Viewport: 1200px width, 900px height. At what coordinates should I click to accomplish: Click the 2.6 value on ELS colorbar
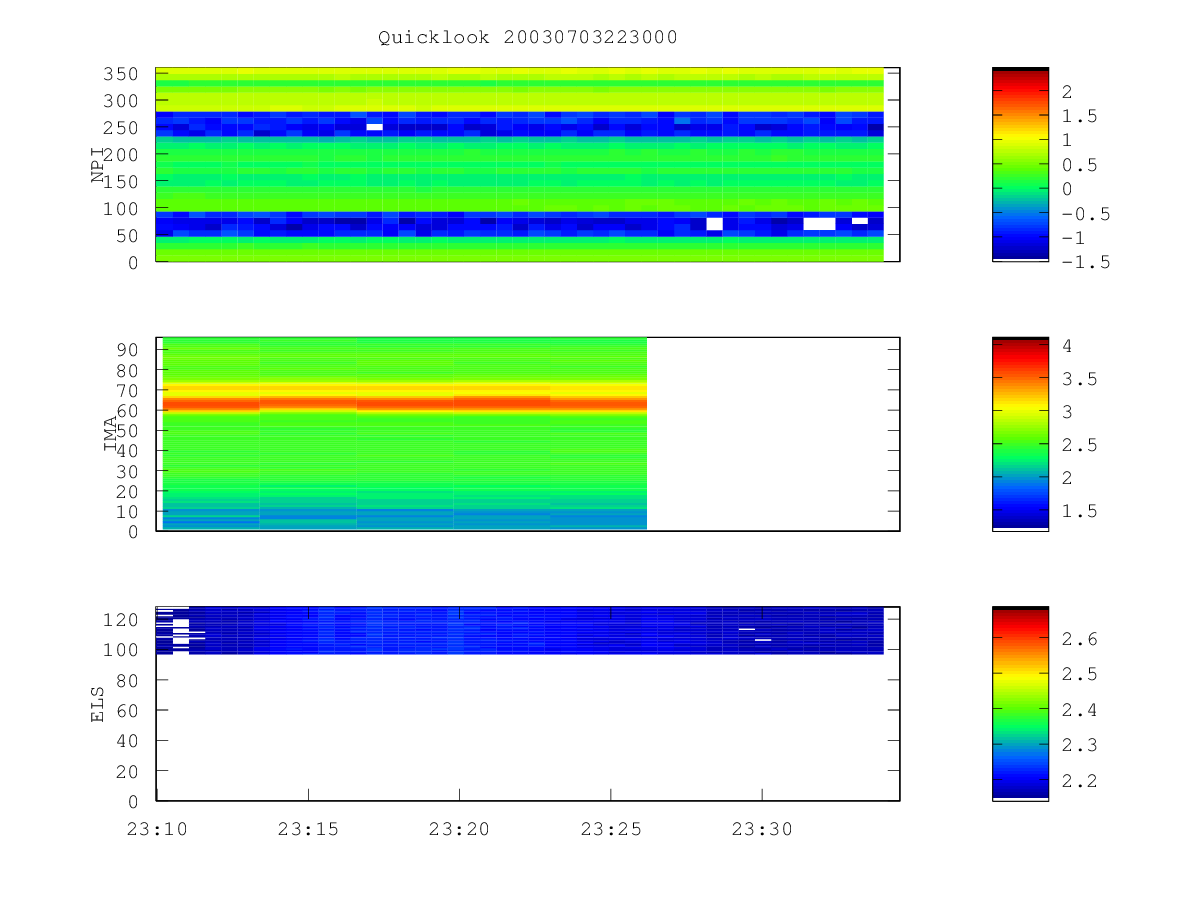click(1079, 638)
